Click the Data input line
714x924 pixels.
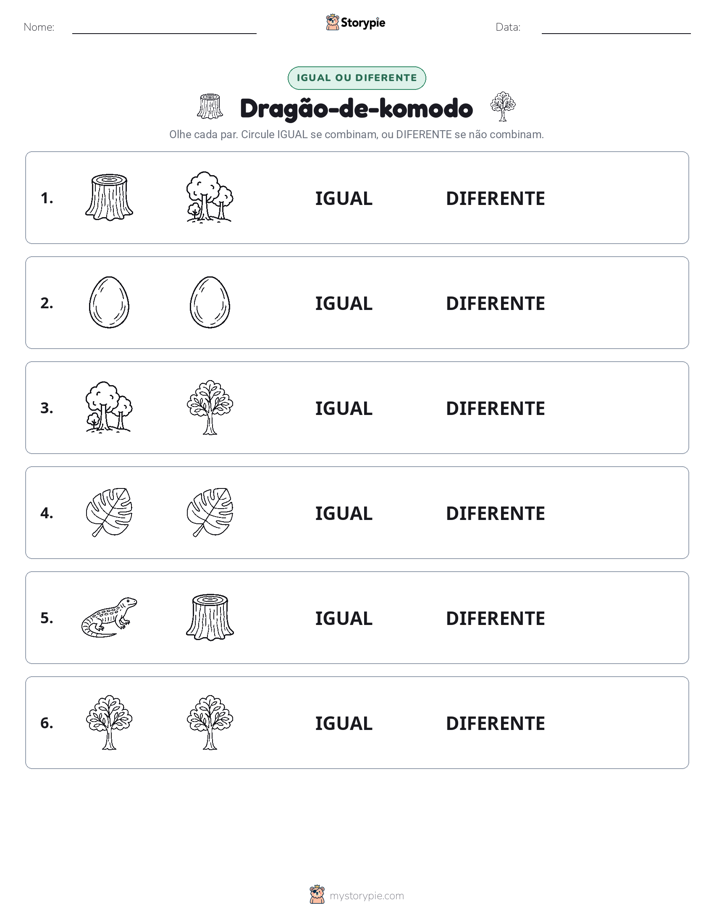pos(616,28)
